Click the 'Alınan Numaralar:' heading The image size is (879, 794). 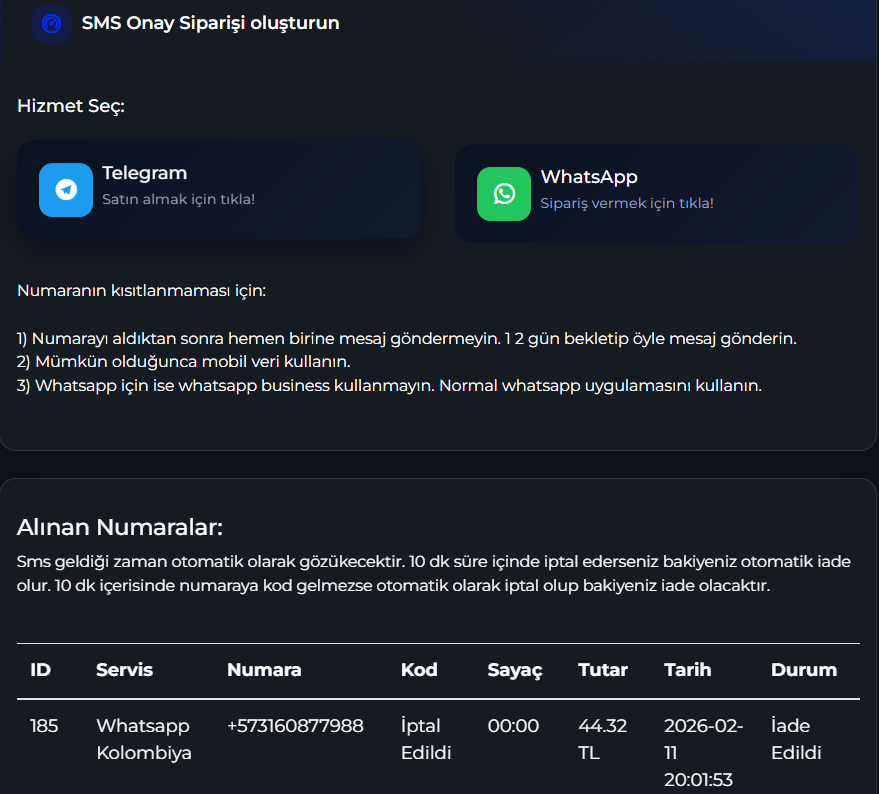click(x=120, y=527)
